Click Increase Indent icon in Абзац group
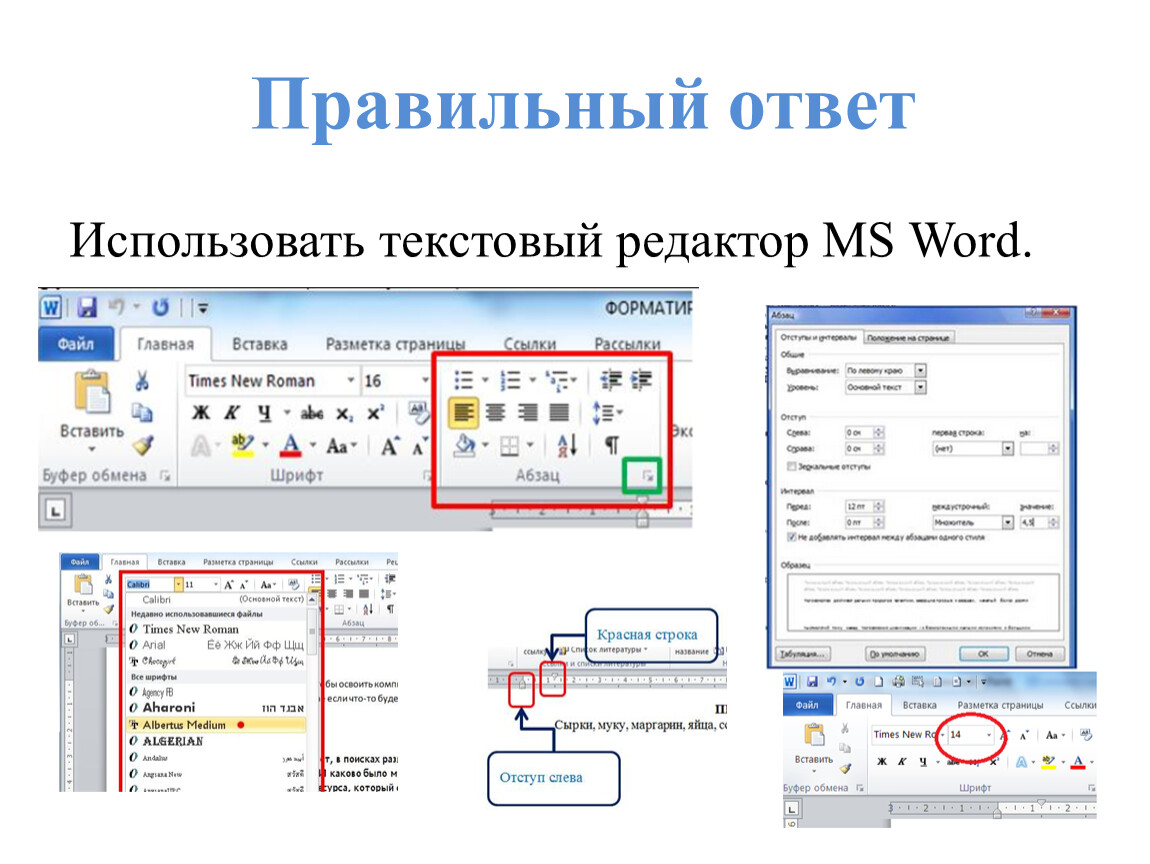Viewport: 1150px width, 864px height. (642, 380)
